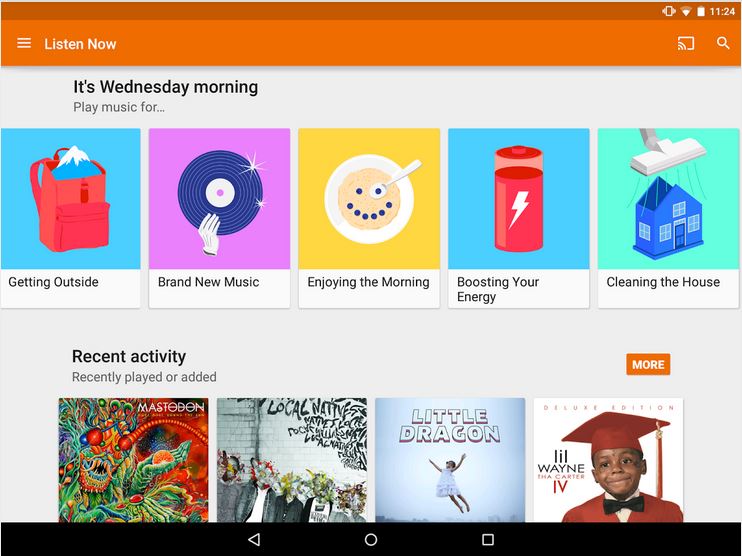742x556 pixels.
Task: Select the 'Getting Outside' label
Action: tap(53, 282)
